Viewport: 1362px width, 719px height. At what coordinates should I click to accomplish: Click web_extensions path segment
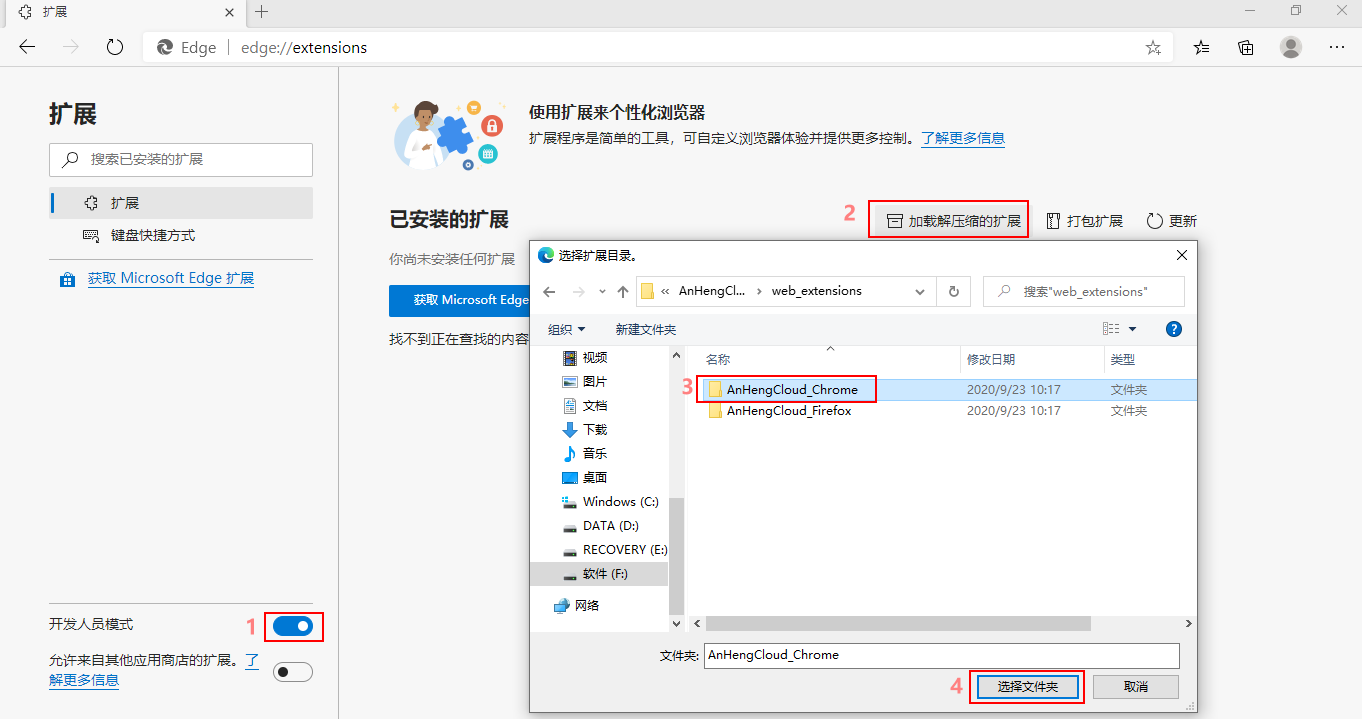(x=816, y=291)
